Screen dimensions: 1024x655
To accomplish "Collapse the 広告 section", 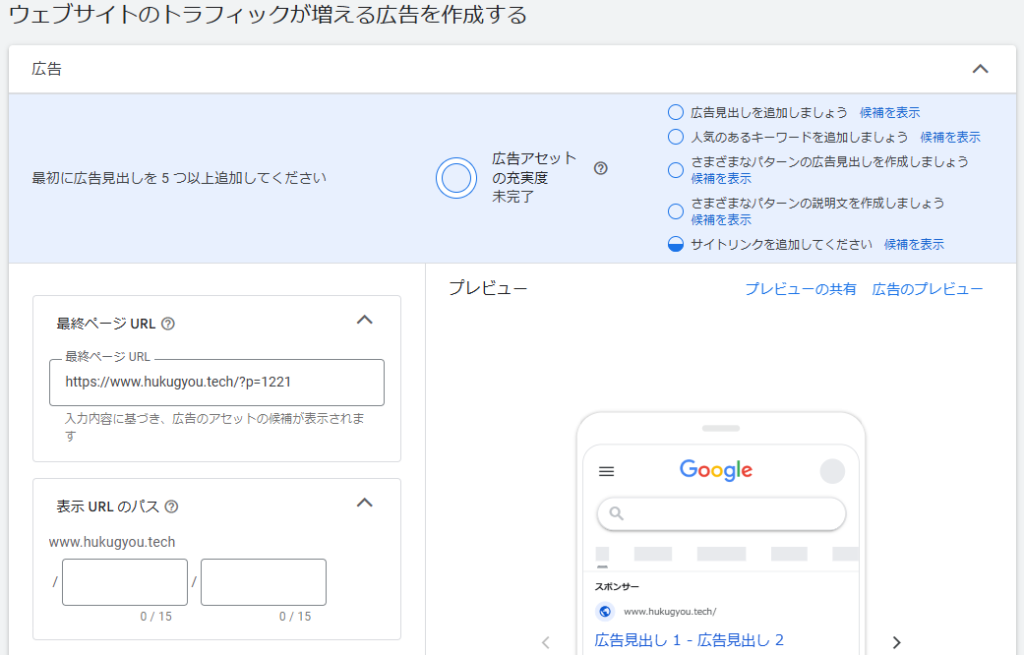I will [x=980, y=69].
